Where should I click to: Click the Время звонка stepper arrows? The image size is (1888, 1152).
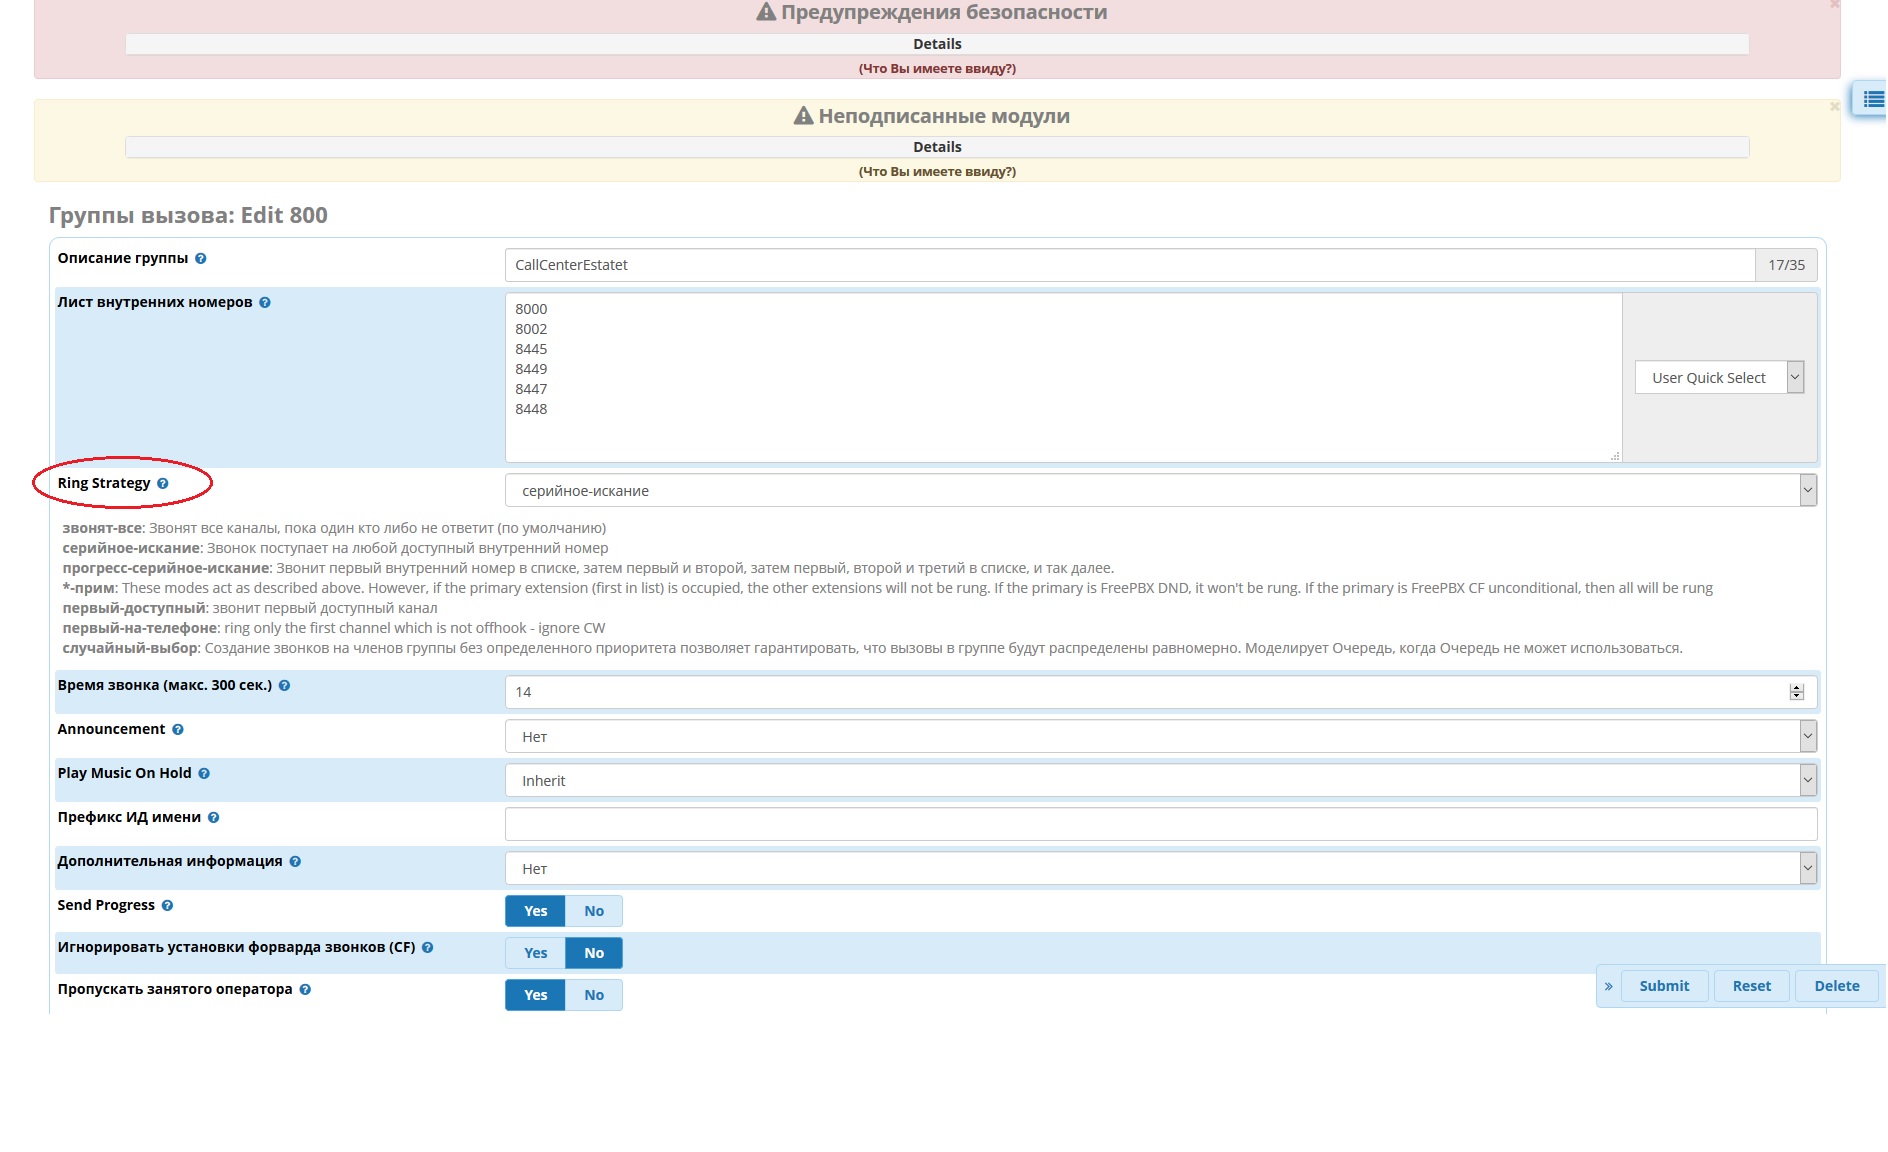[1797, 692]
